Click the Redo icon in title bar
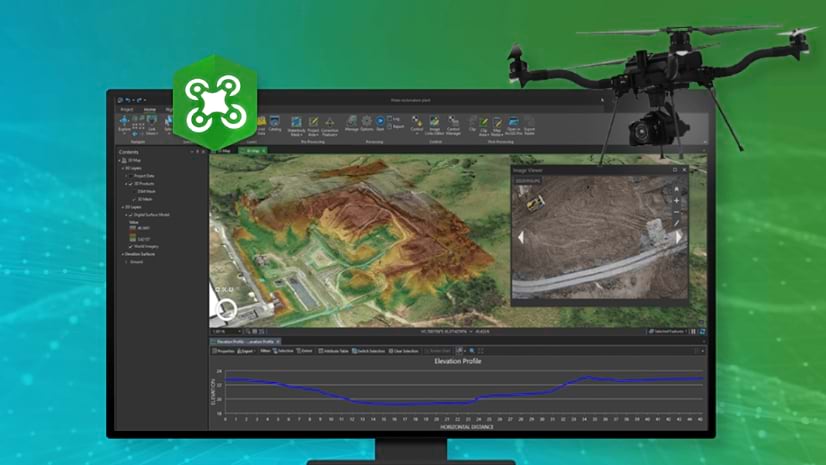Viewport: 826px width, 465px height. (139, 100)
